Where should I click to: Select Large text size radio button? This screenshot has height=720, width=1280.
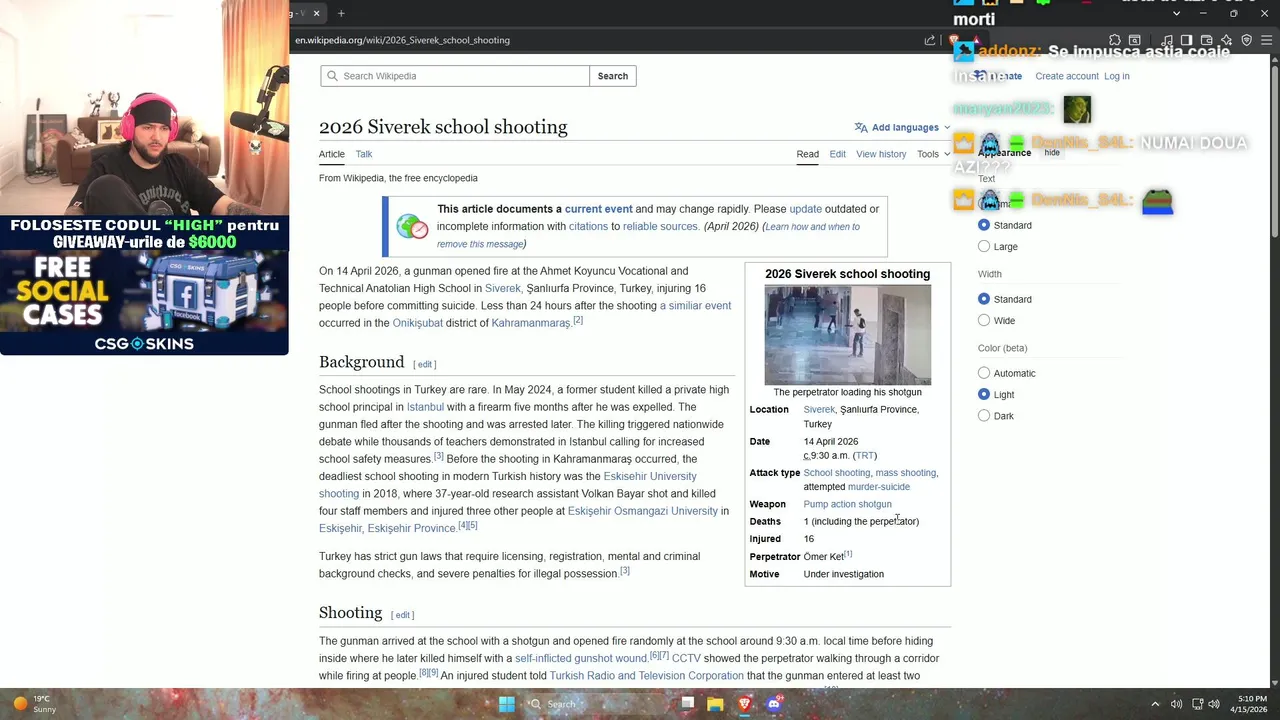984,246
